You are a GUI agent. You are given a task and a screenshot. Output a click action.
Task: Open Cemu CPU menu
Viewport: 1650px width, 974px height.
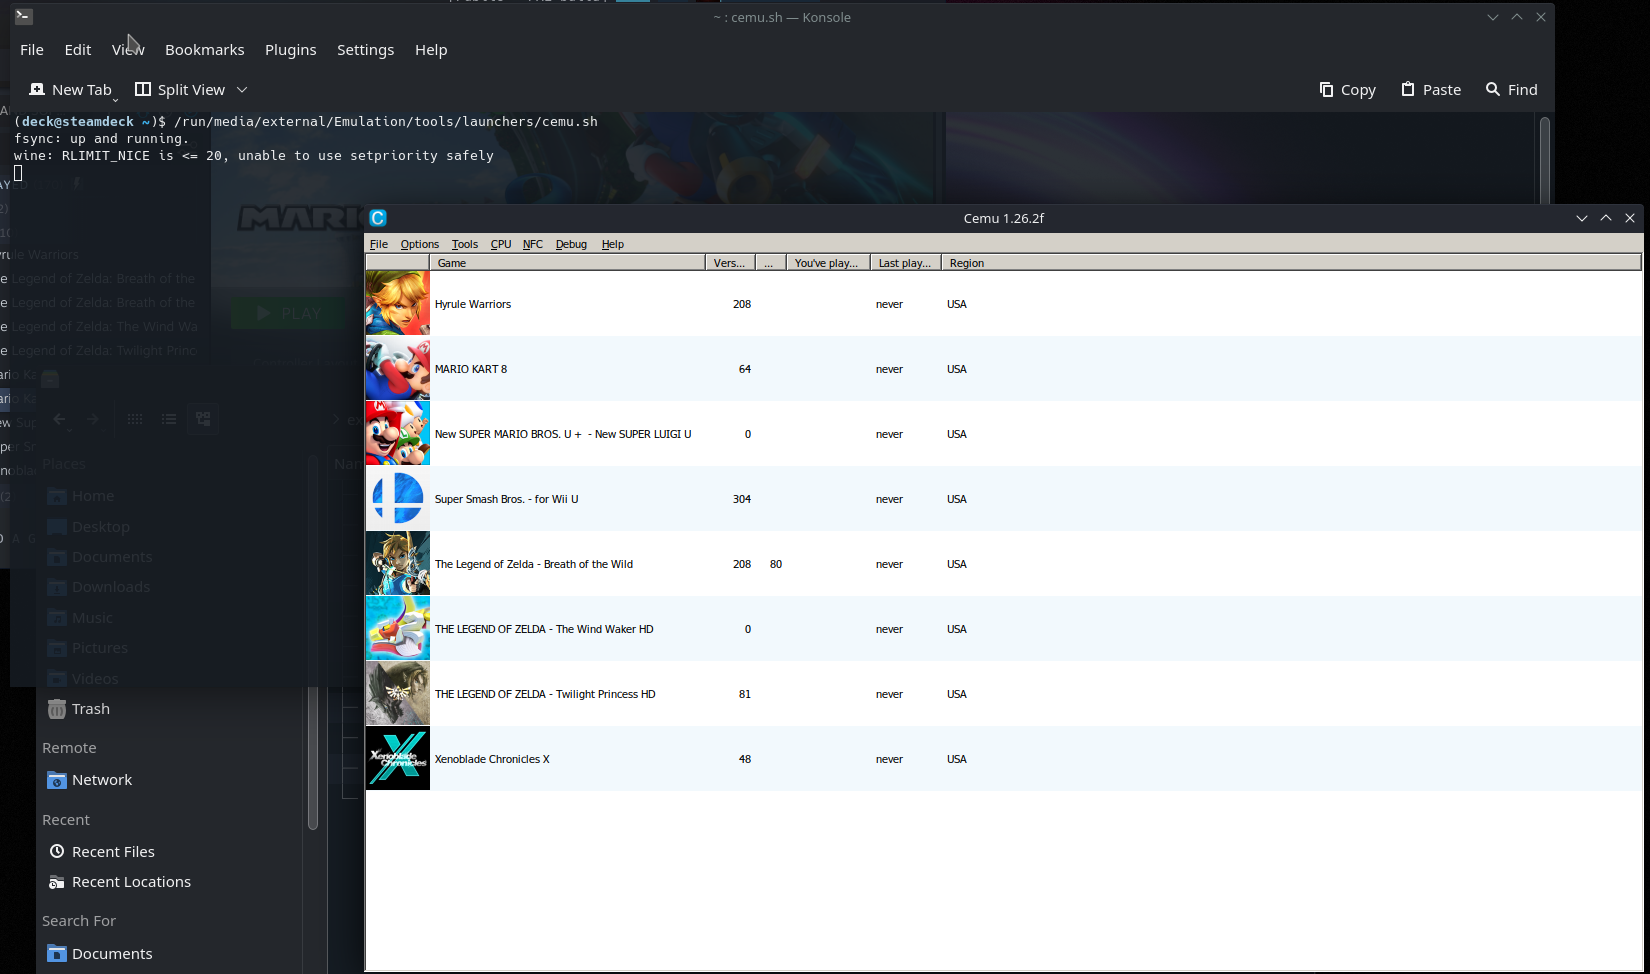501,244
